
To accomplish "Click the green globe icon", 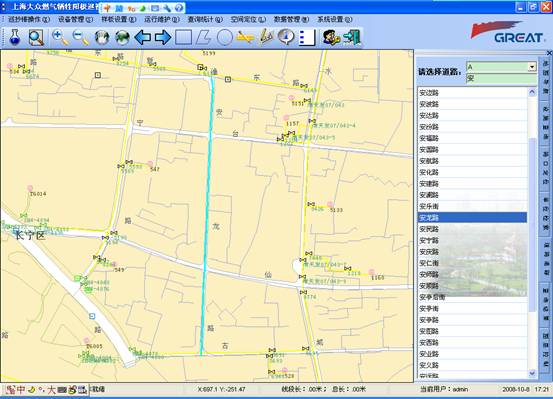I will 122,37.
